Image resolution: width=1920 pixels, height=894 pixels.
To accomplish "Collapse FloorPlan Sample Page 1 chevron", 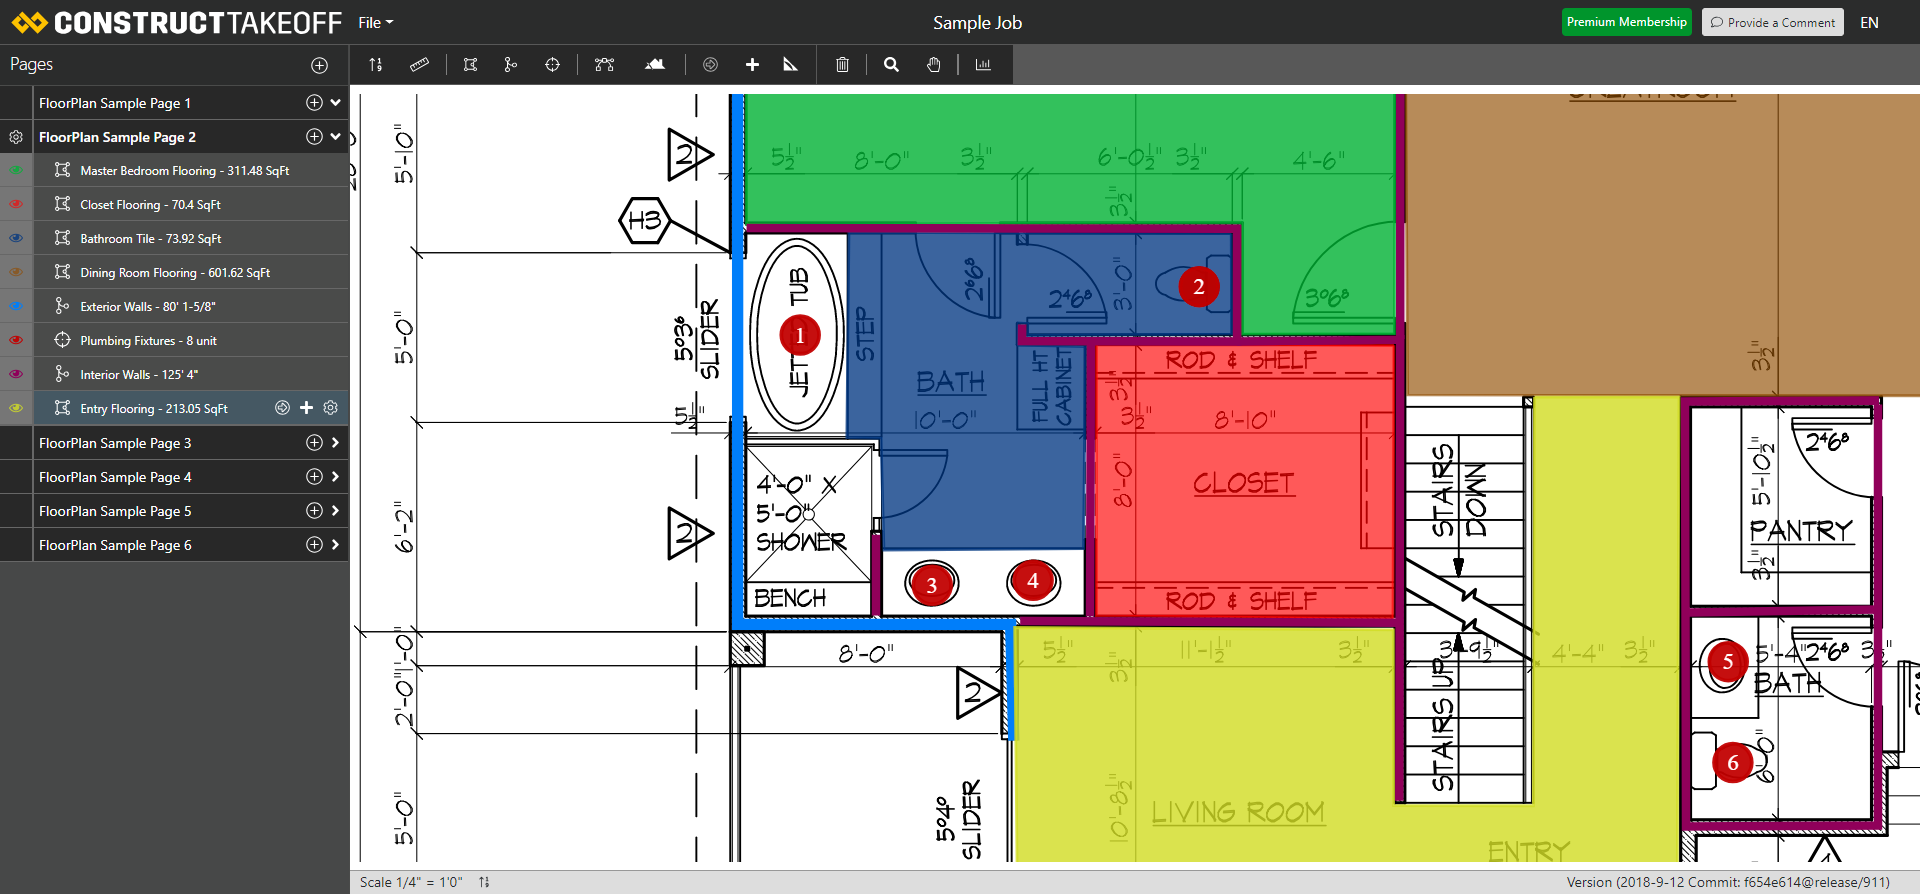I will tap(336, 103).
